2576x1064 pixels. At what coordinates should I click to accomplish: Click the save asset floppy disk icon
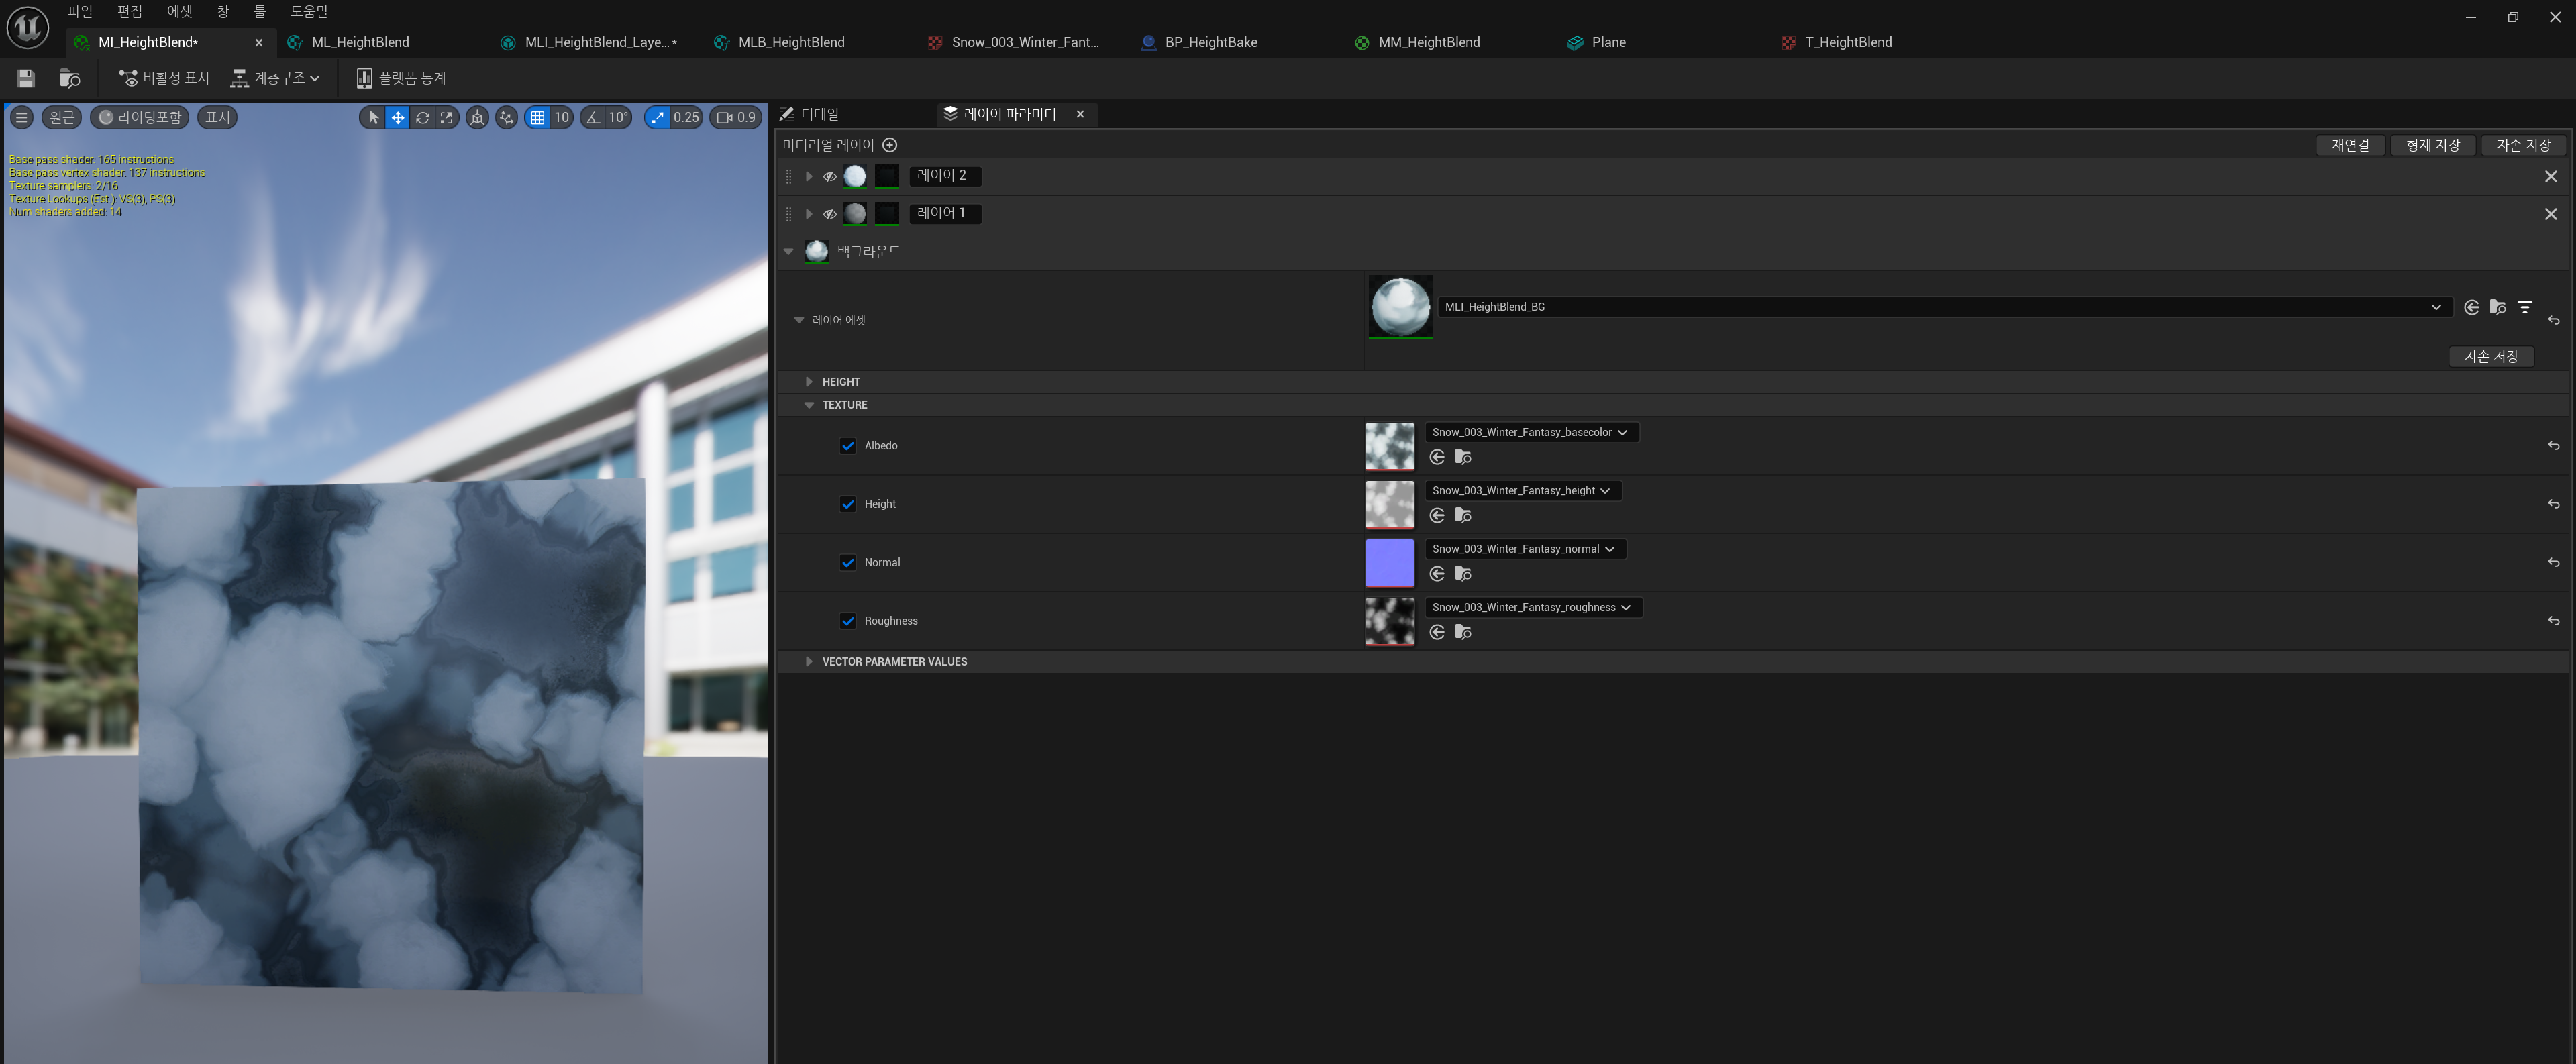(26, 78)
